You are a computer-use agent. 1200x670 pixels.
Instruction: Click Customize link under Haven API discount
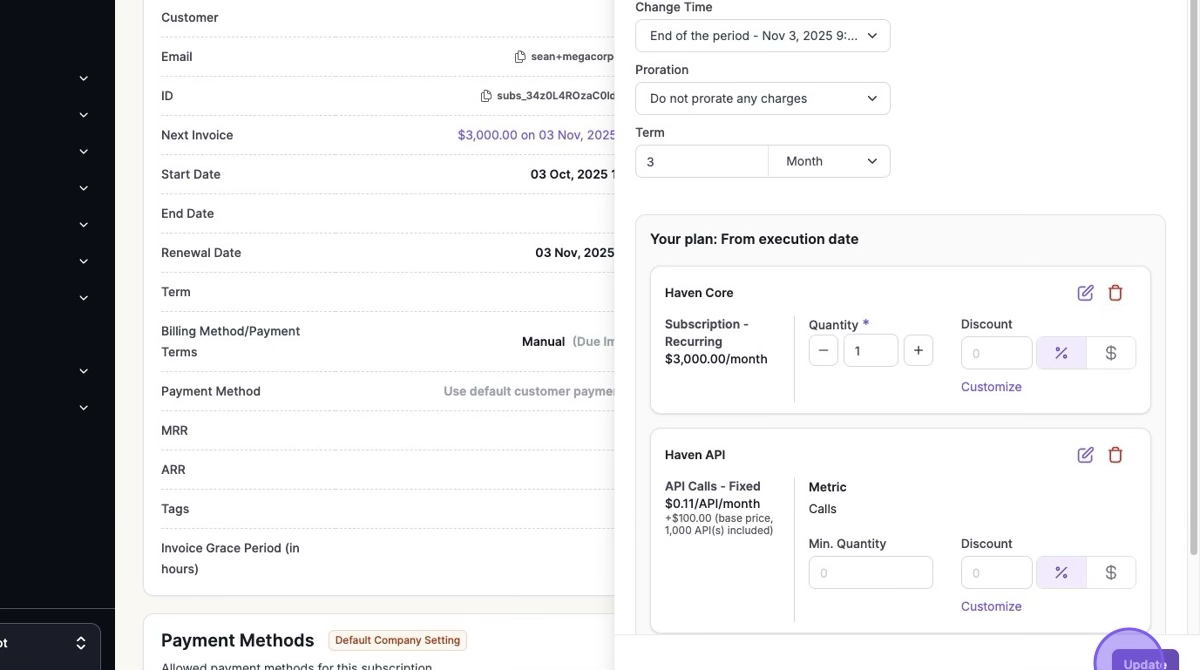coord(991,607)
